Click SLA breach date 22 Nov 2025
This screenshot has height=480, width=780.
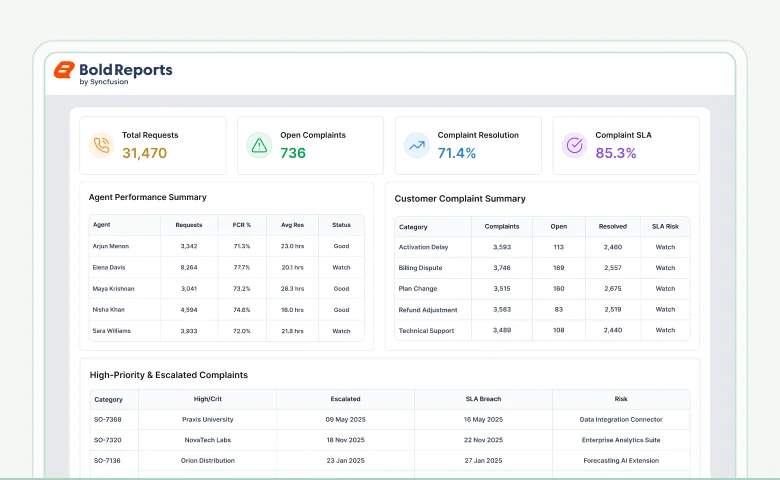coord(484,440)
